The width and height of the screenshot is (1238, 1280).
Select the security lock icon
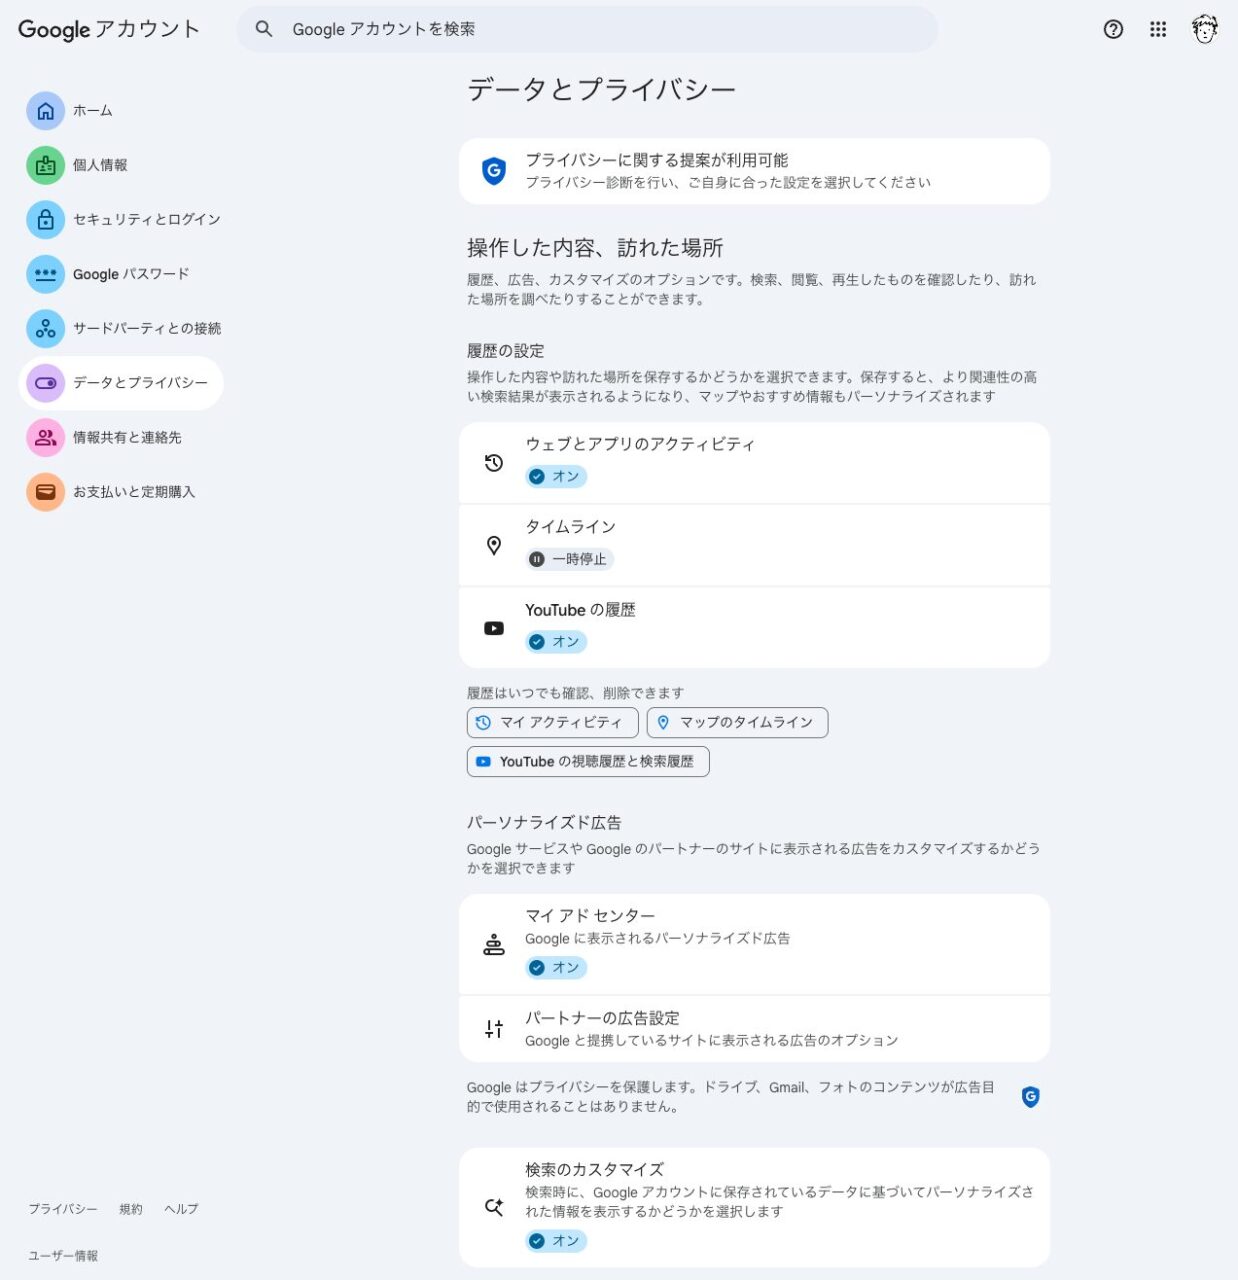tap(45, 220)
